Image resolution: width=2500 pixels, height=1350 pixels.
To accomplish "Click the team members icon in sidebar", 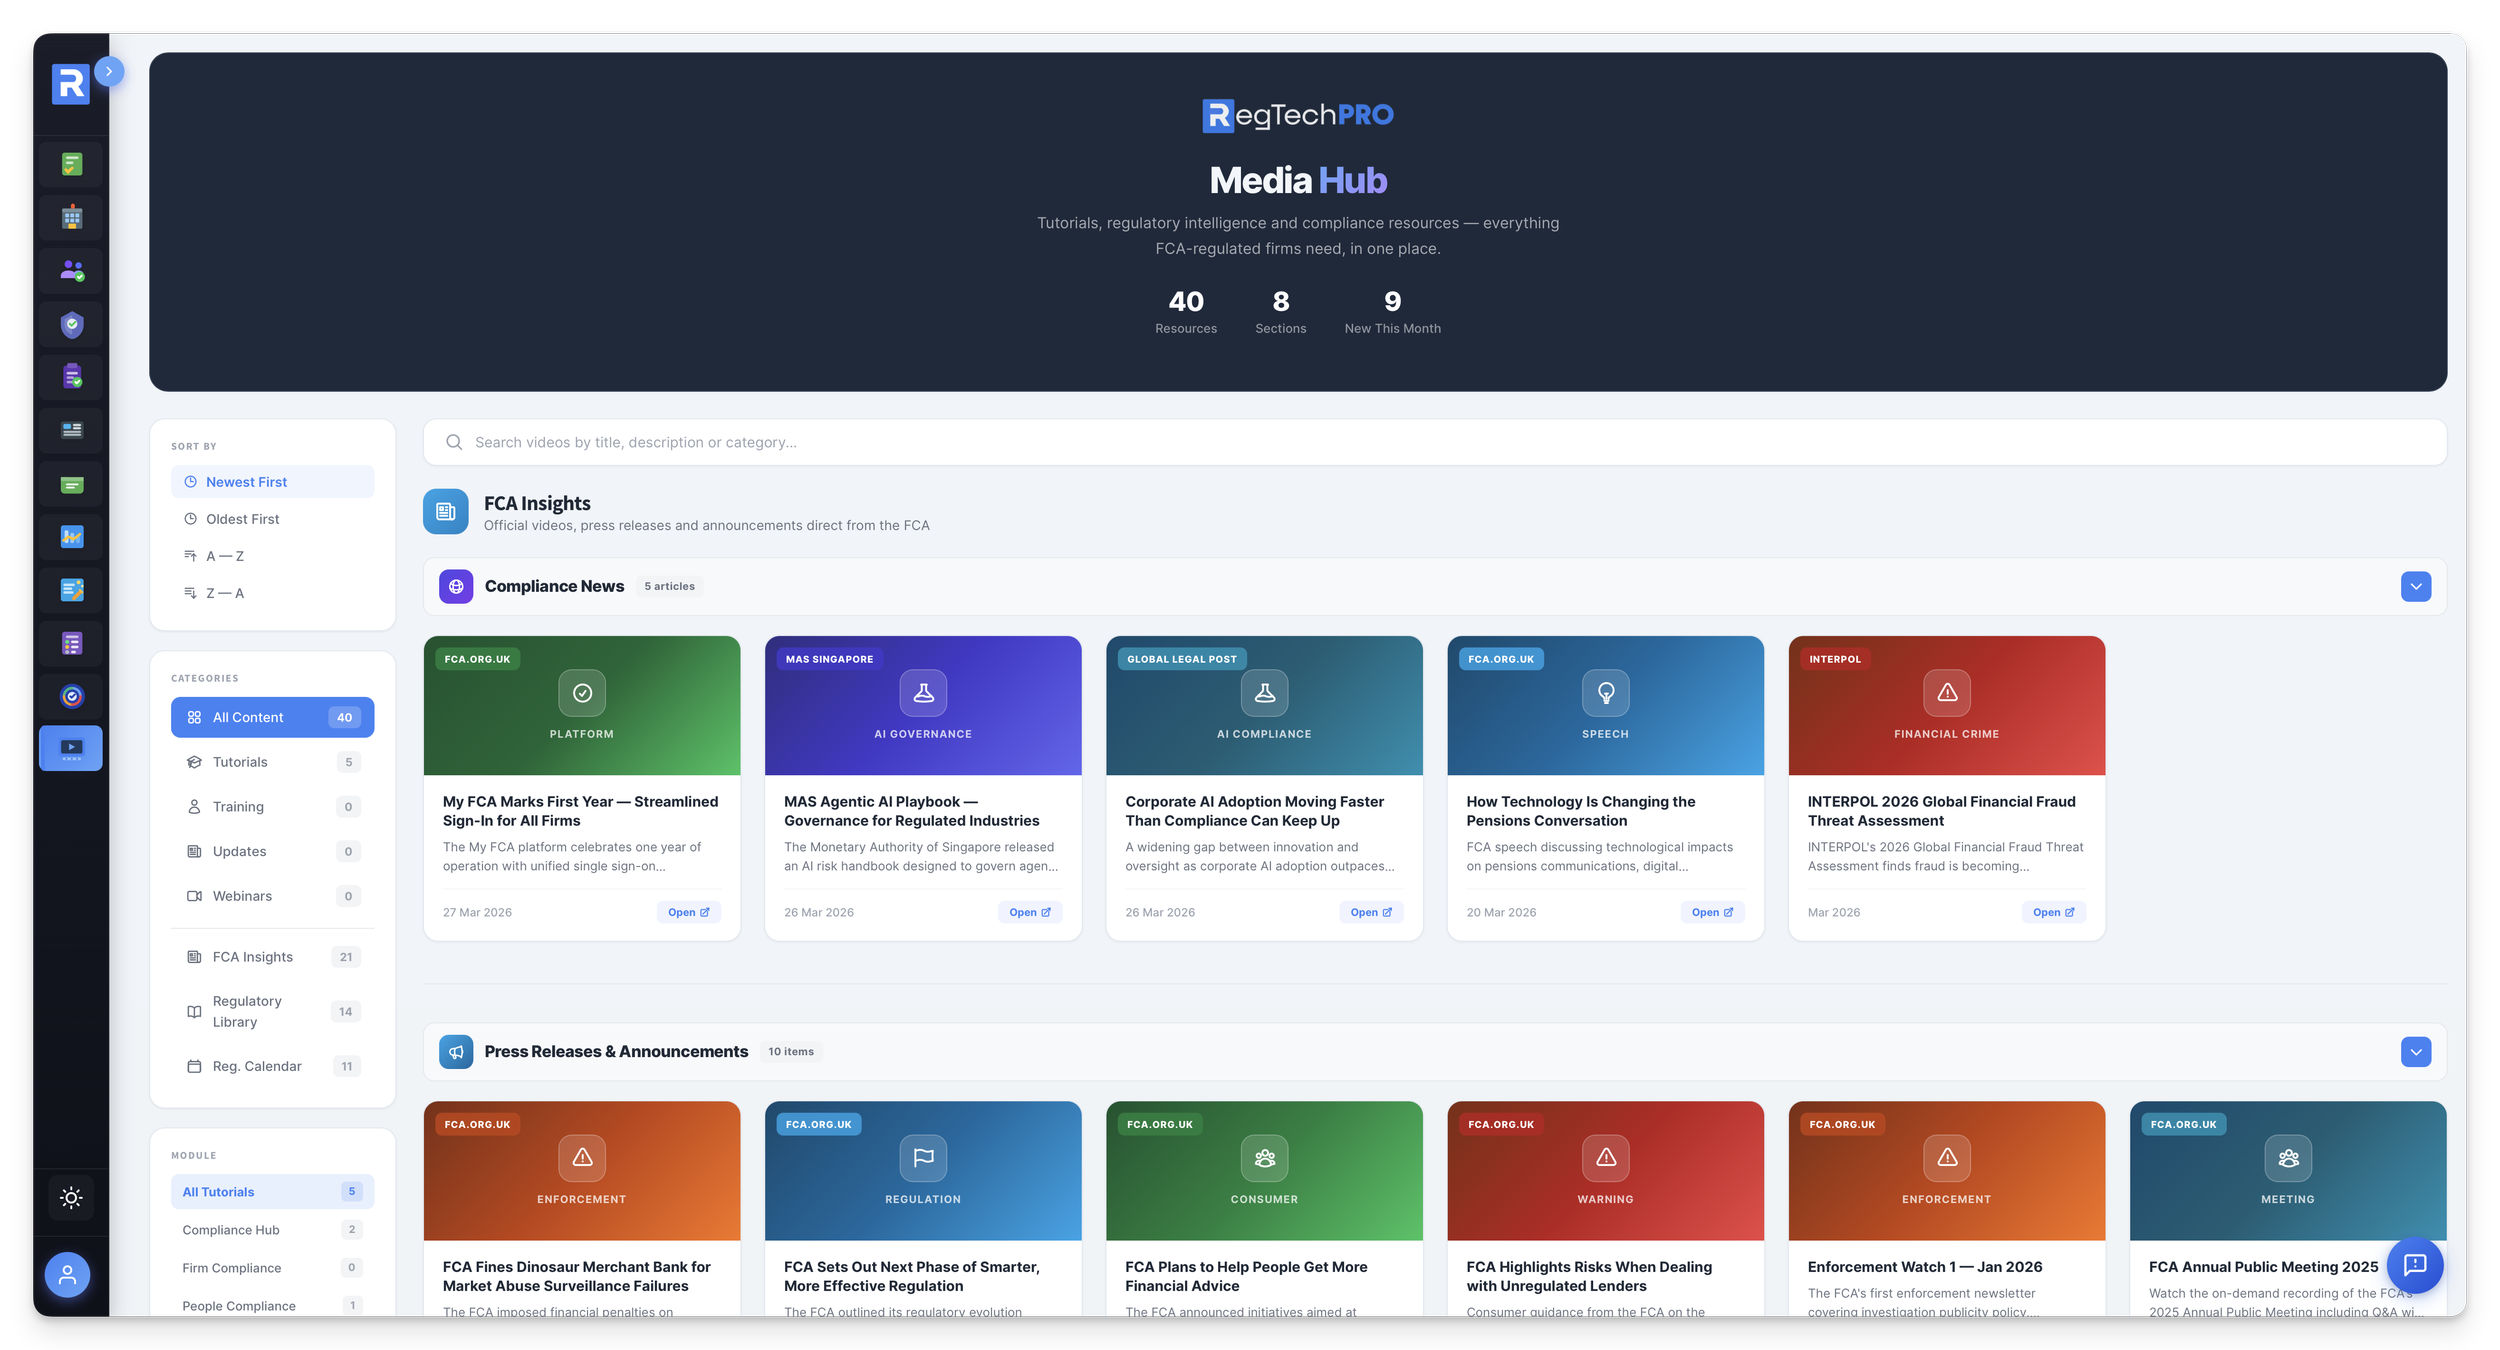I will (x=70, y=270).
